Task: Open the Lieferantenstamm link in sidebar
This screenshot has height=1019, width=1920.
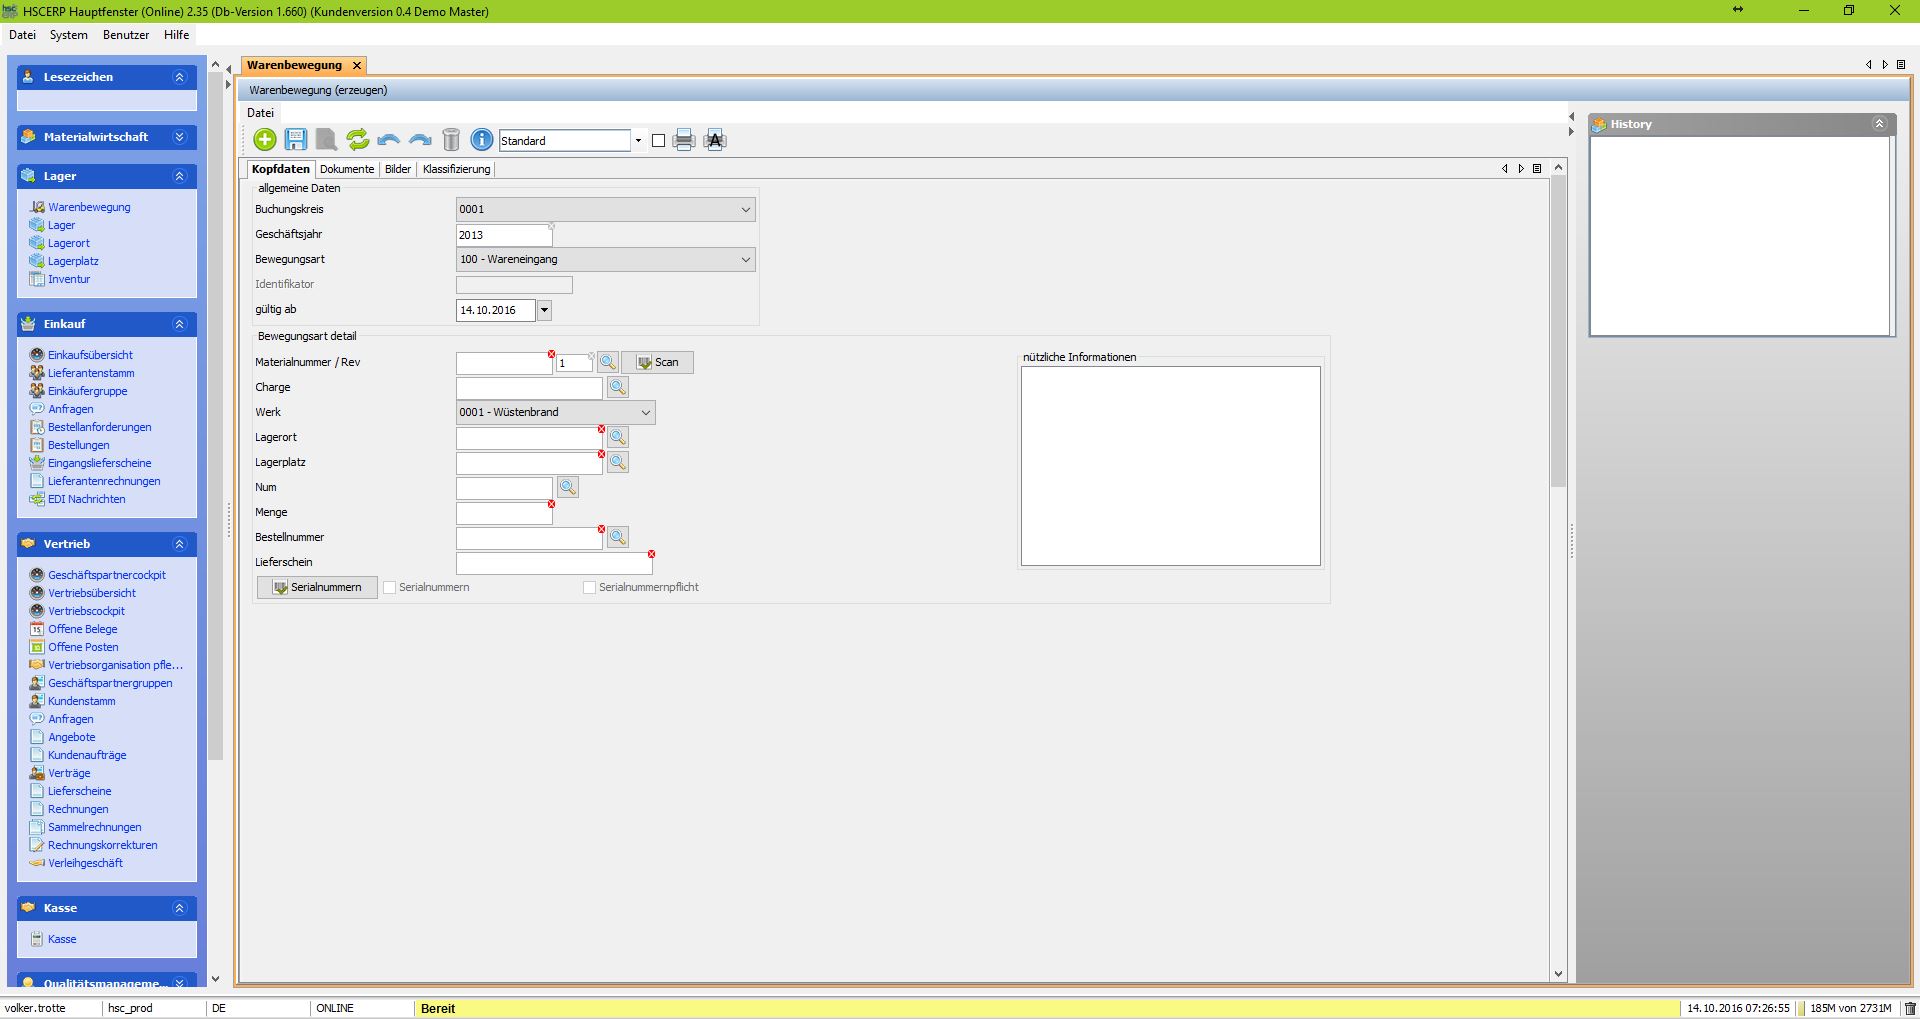Action: [x=91, y=373]
